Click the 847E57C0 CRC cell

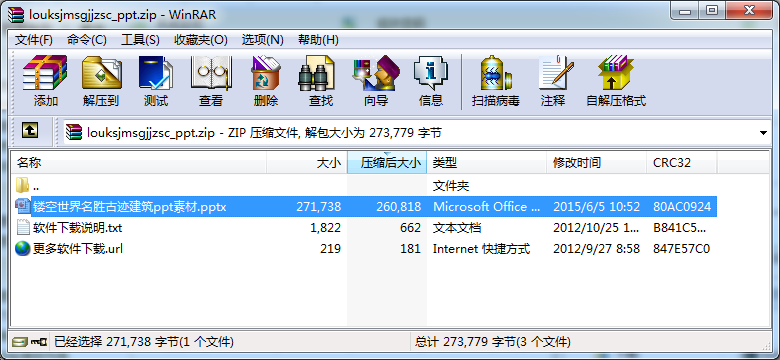(682, 249)
